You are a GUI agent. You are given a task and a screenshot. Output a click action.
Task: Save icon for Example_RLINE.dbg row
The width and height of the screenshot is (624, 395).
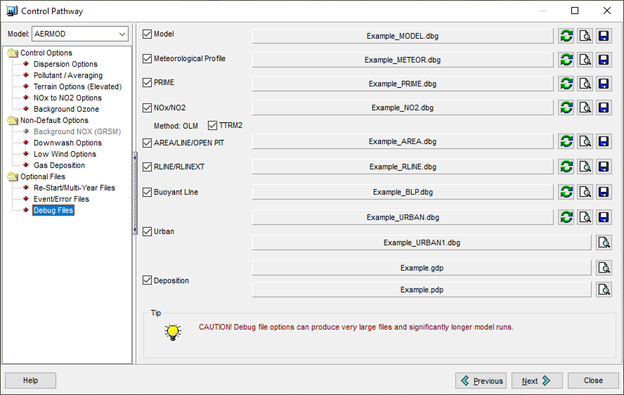point(604,166)
